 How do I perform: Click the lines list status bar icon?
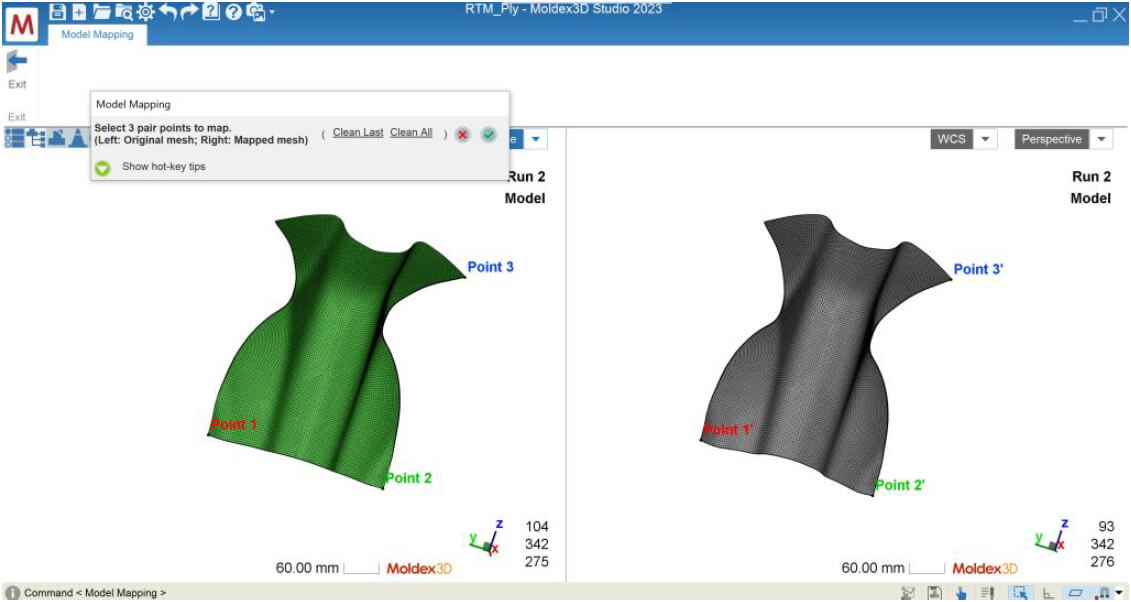pos(988,593)
